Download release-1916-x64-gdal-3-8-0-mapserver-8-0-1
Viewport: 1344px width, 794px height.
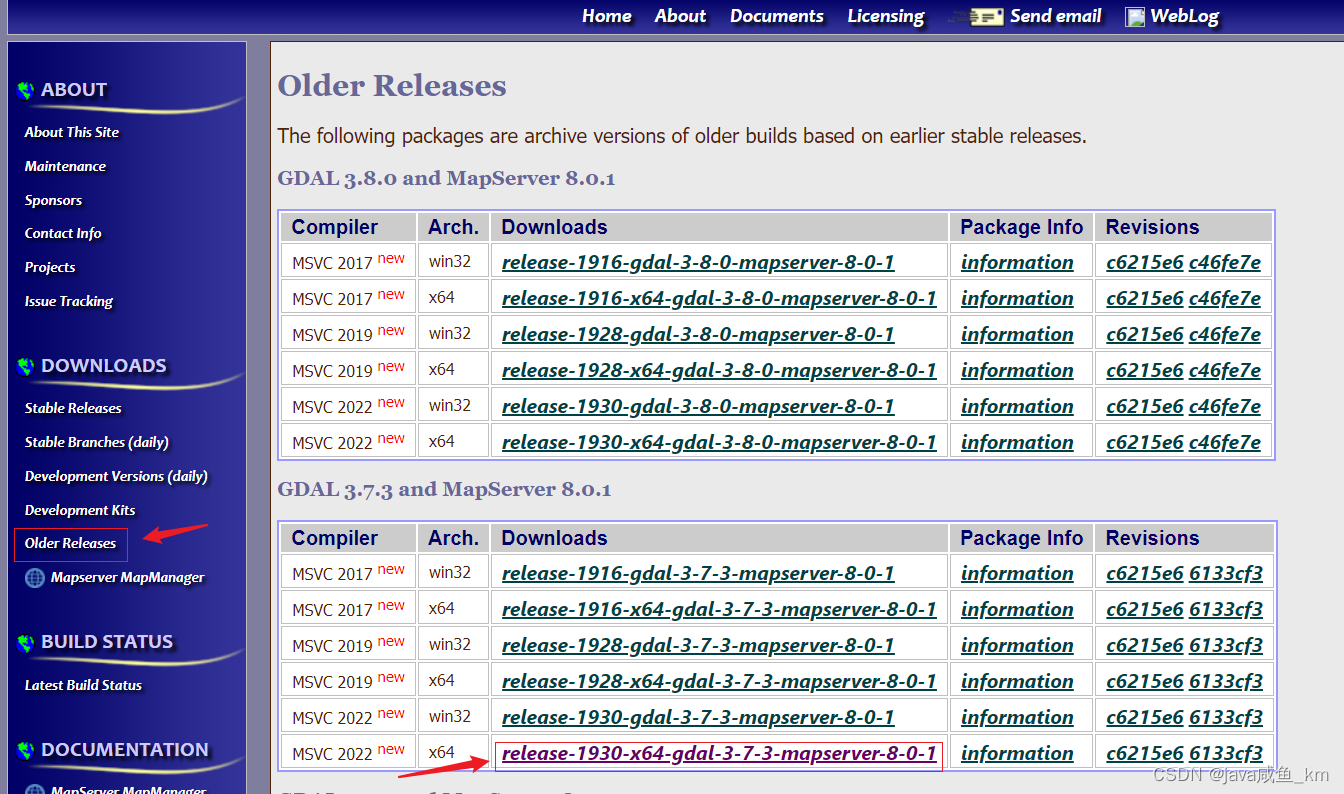[x=719, y=298]
